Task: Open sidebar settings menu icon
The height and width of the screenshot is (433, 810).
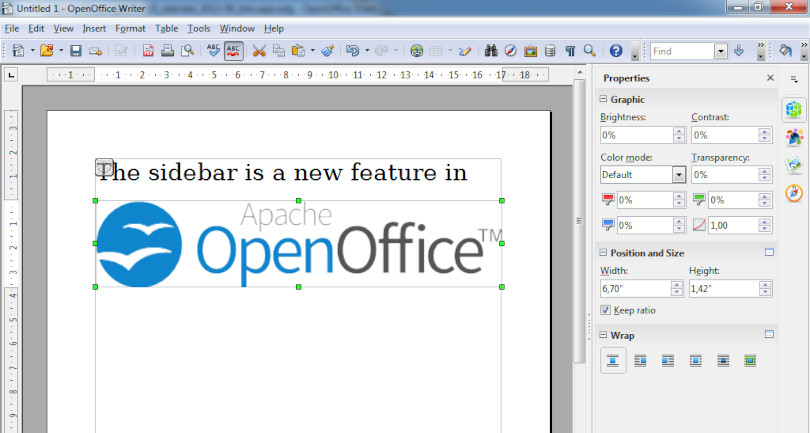Action: [x=794, y=79]
